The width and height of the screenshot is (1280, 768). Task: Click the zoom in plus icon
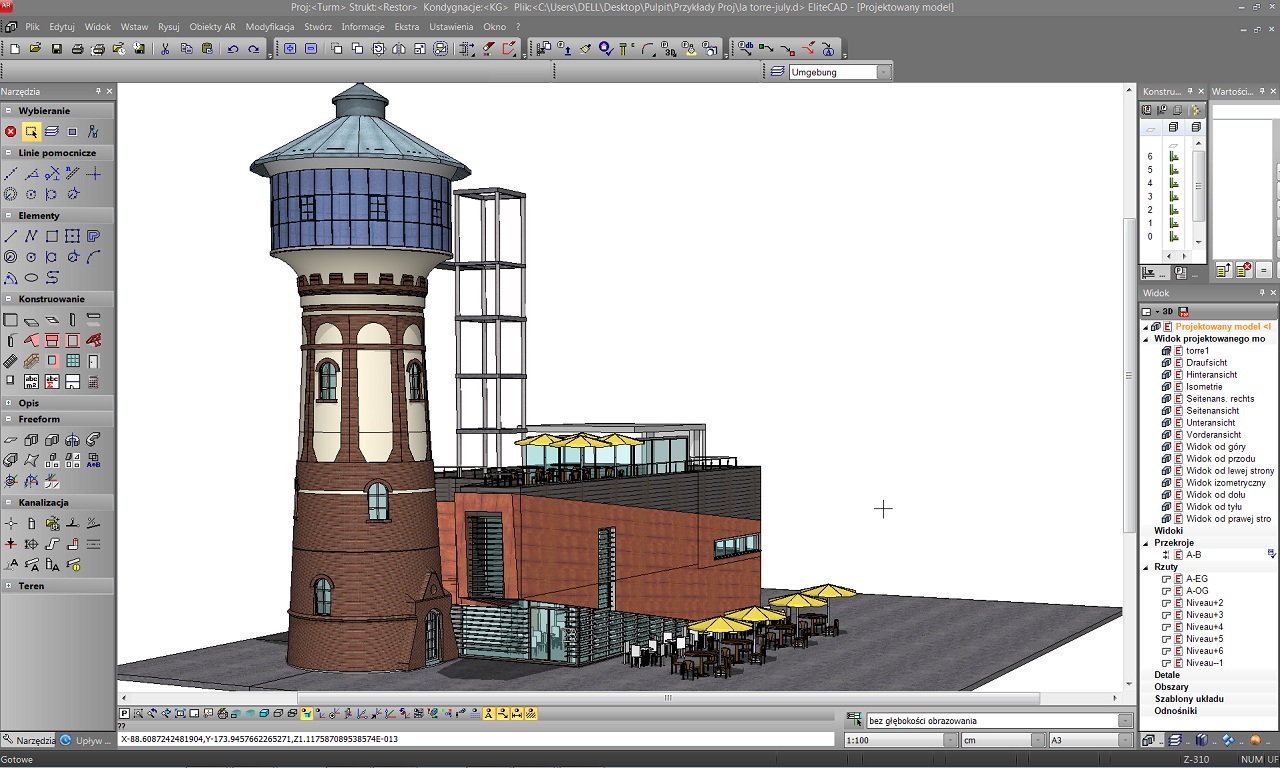point(290,48)
